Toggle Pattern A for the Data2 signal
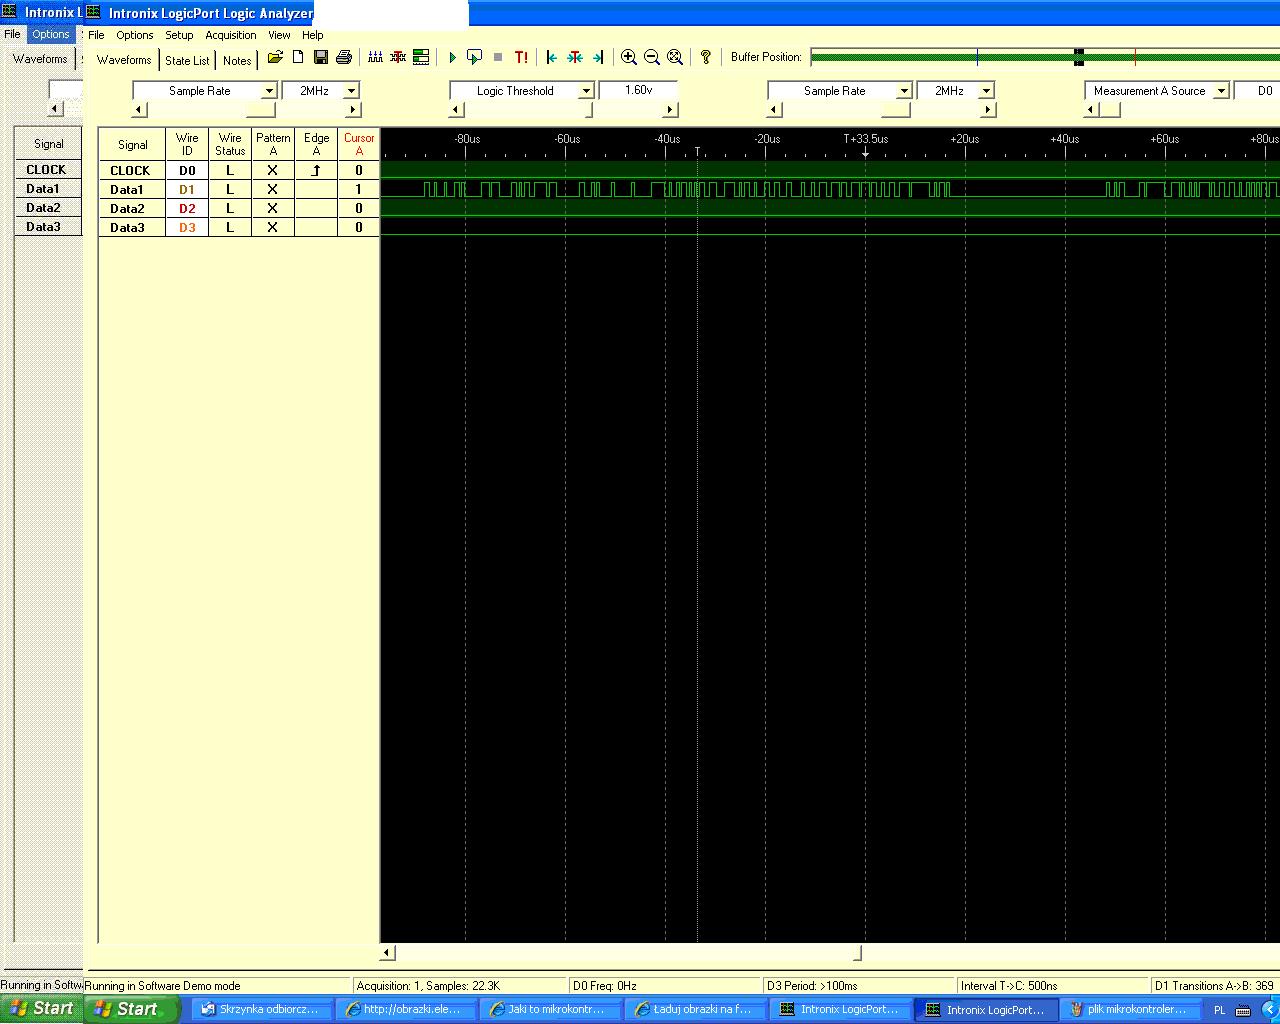Screen dimensions: 1280x1024 [273, 209]
